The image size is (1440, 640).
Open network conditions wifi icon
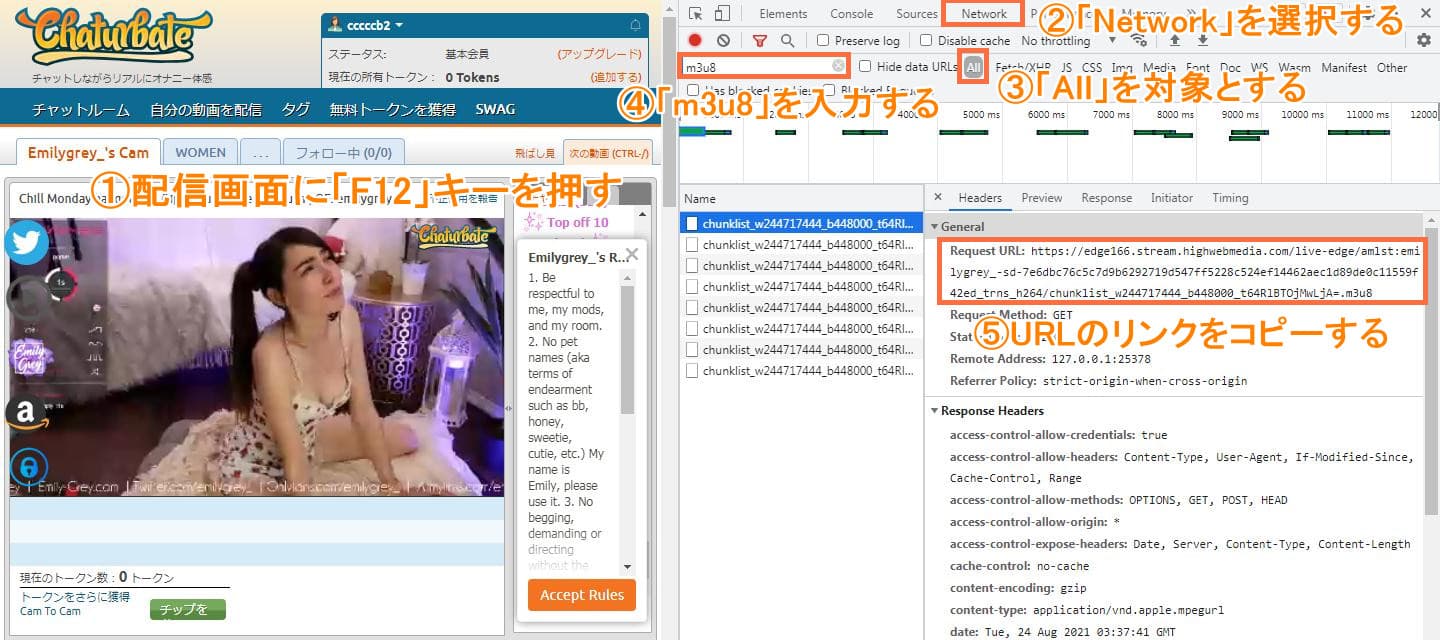1138,40
